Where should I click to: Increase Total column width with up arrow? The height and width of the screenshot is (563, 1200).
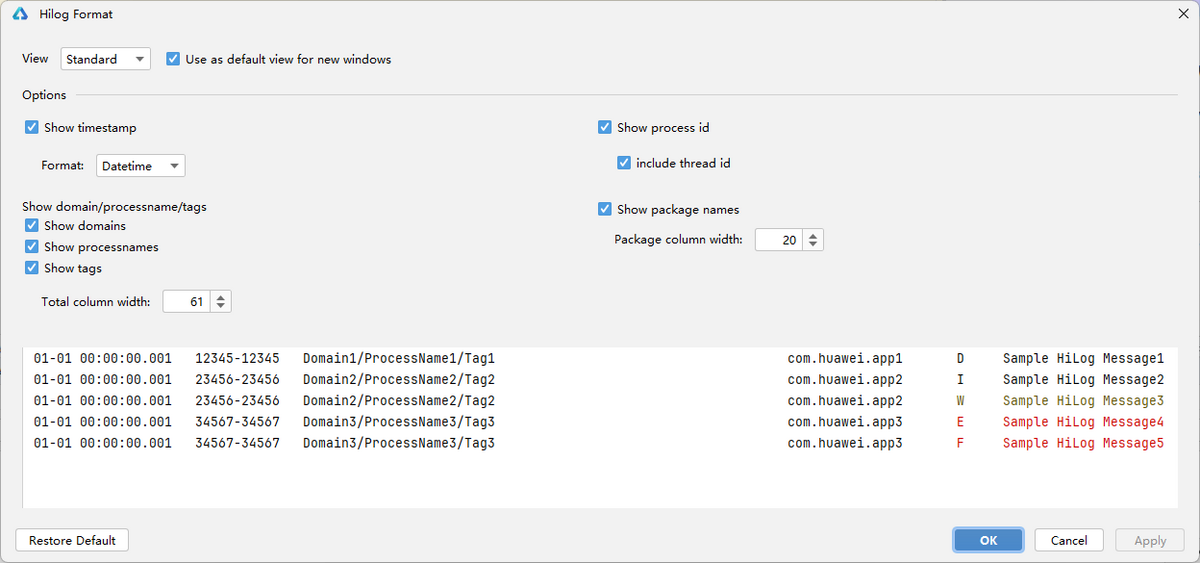click(221, 297)
